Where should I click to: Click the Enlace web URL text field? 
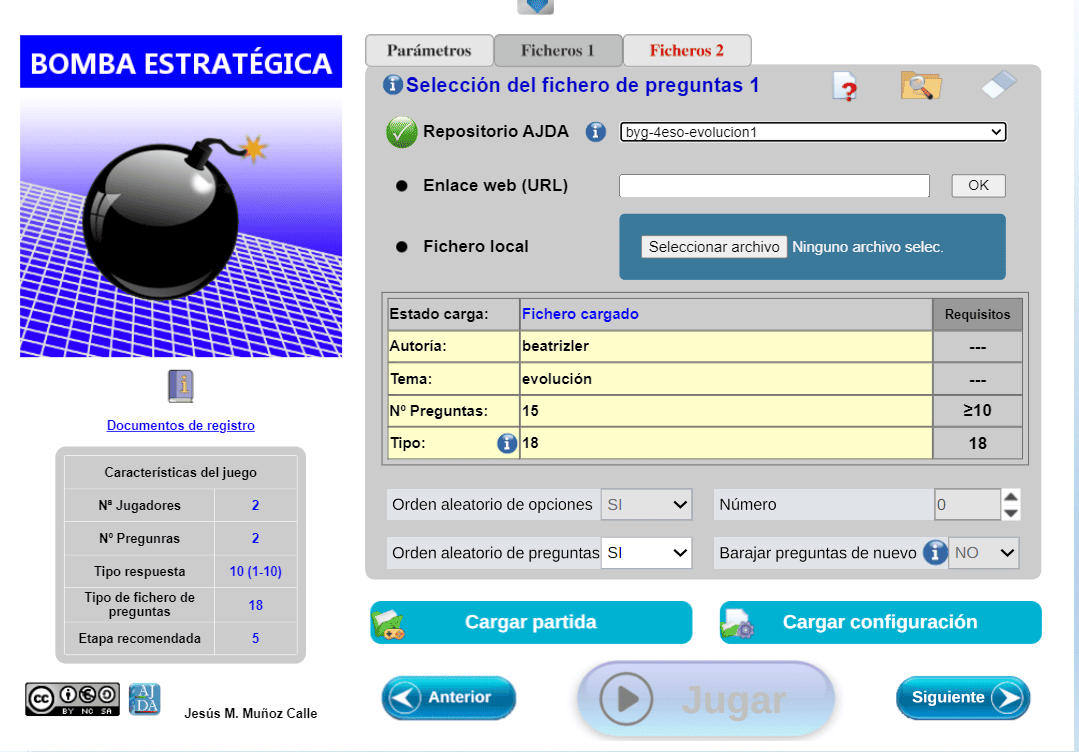[774, 186]
